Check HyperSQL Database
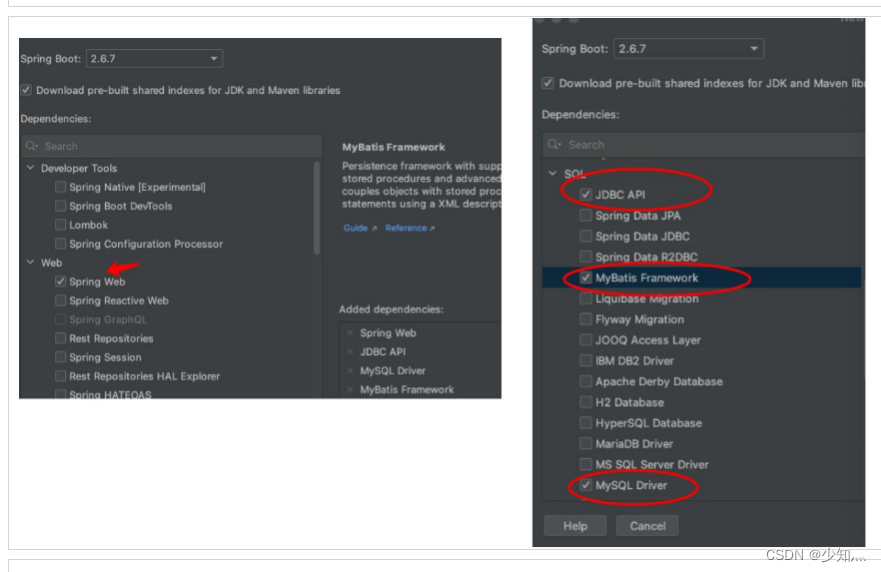881x572 pixels. coord(585,423)
